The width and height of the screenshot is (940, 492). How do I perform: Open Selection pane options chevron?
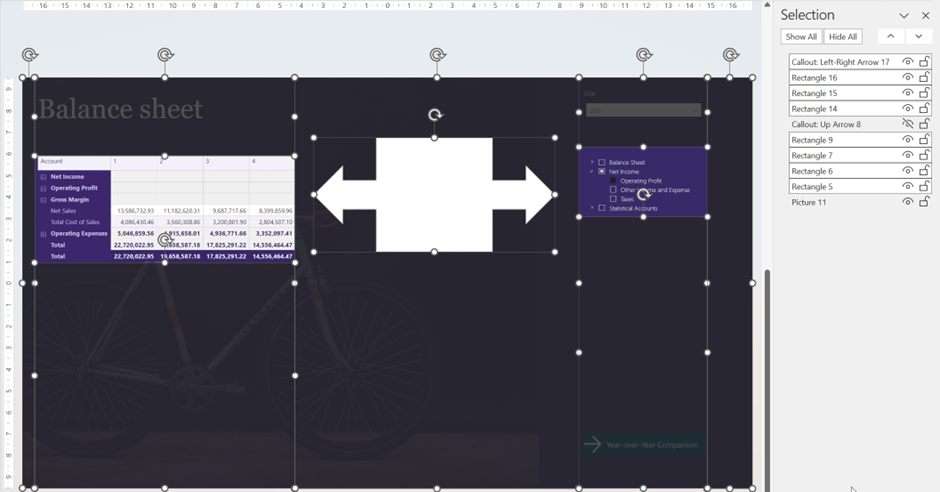(x=904, y=16)
